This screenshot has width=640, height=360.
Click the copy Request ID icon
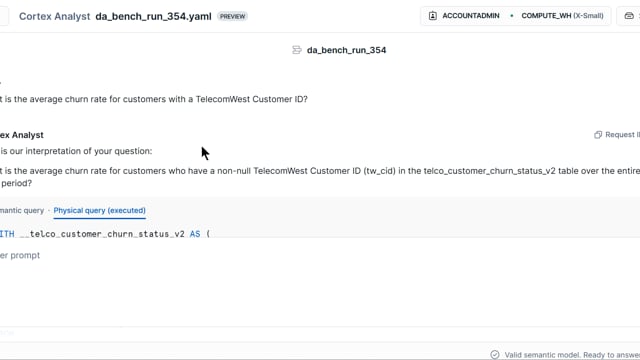pyautogui.click(x=598, y=135)
